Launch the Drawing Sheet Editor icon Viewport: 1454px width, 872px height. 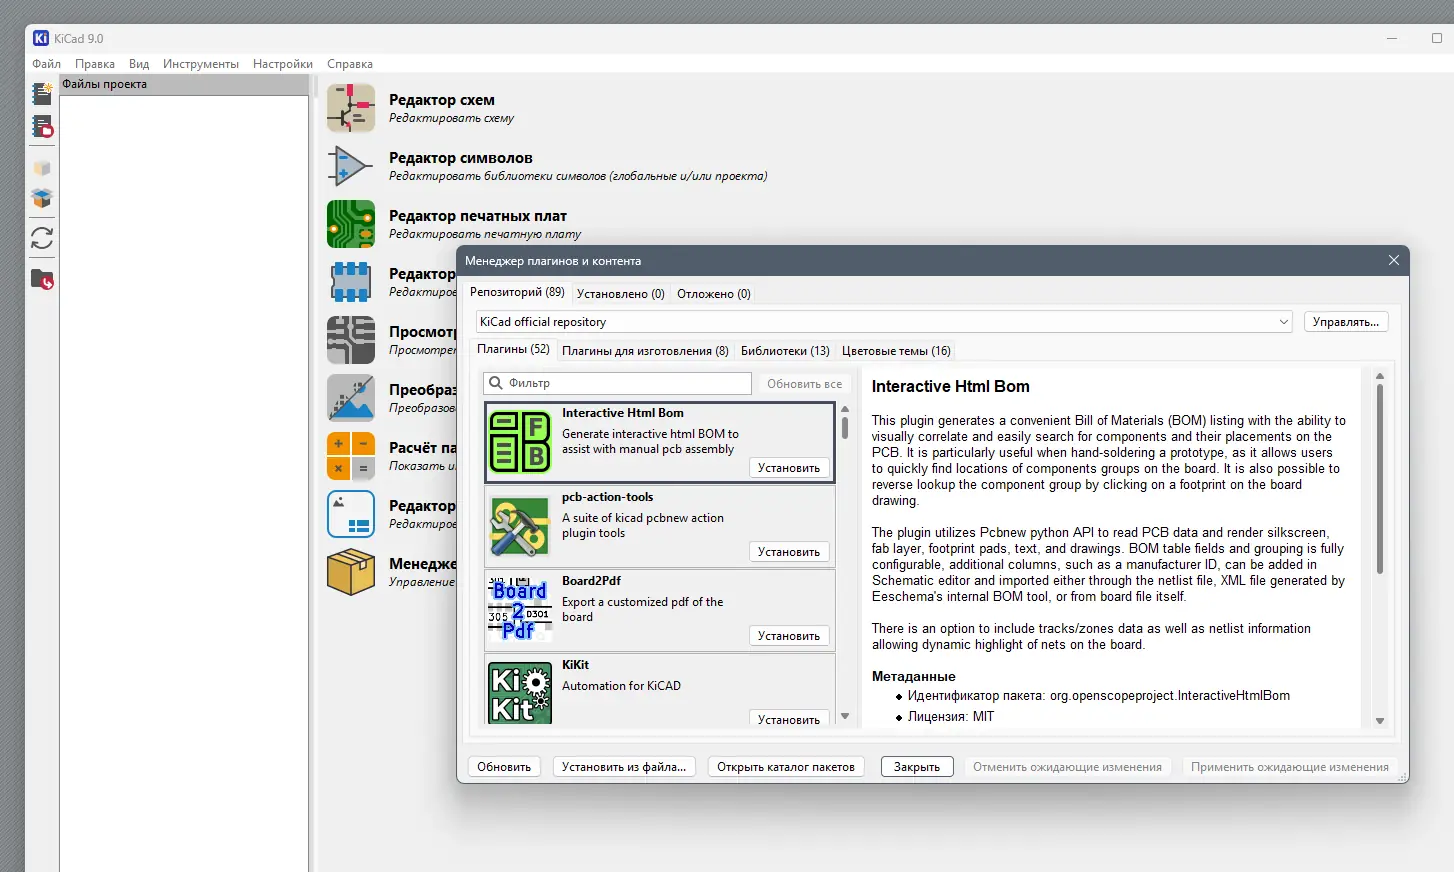(351, 514)
